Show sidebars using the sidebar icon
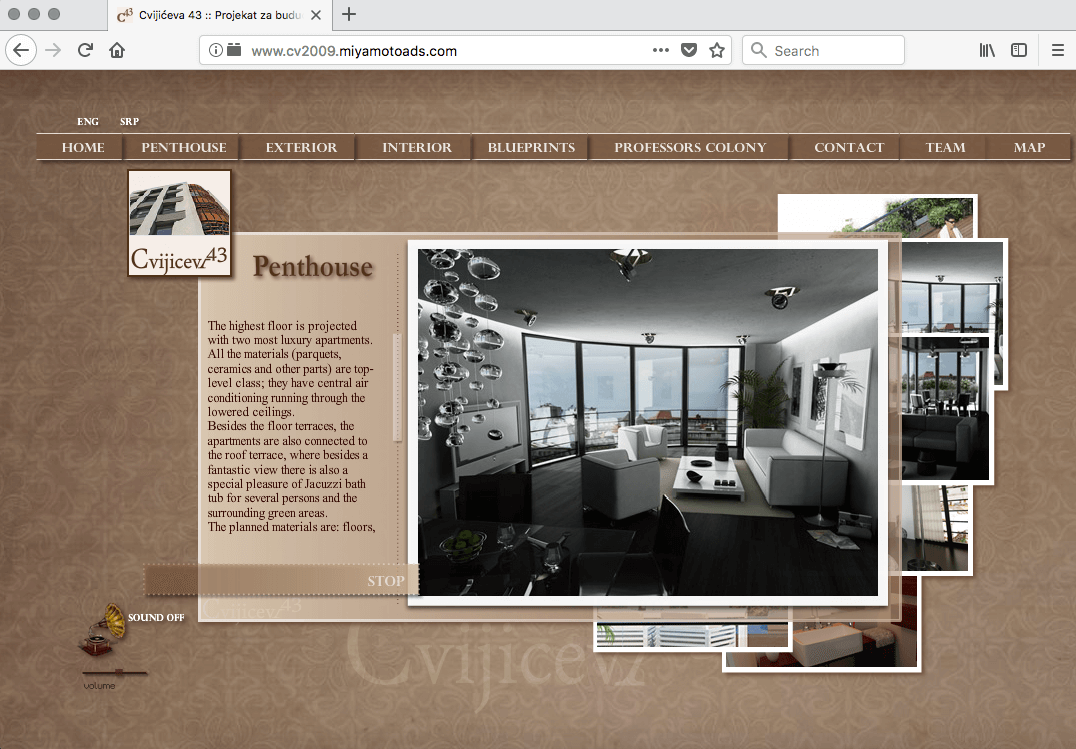The image size is (1076, 749). coord(1018,50)
